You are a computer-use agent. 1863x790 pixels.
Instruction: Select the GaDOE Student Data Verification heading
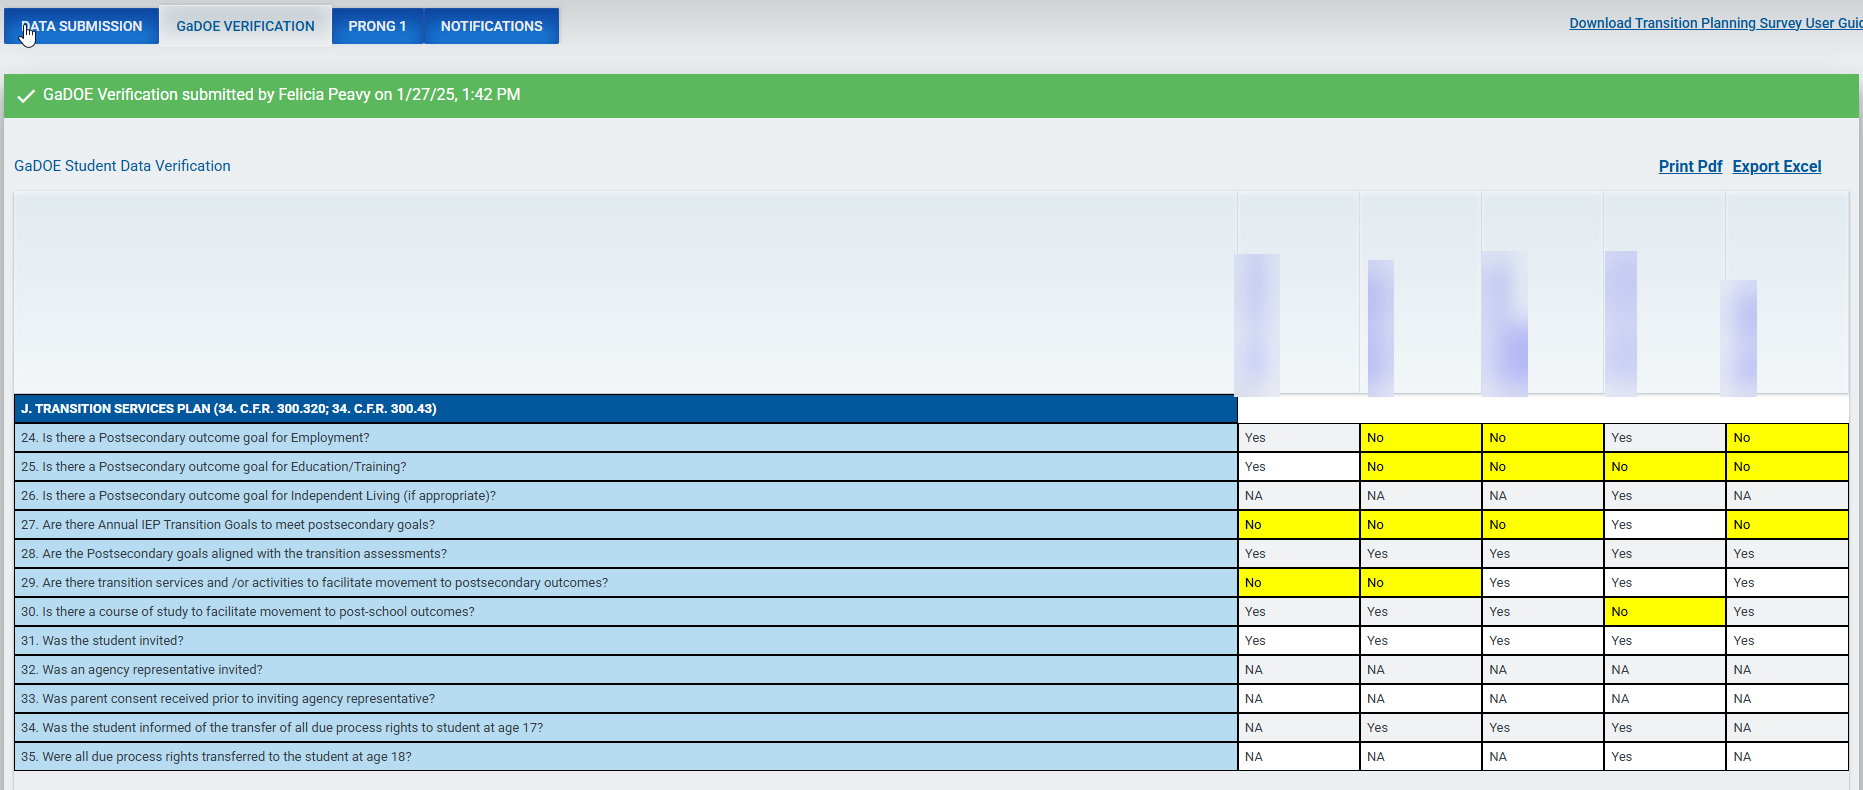tap(122, 166)
